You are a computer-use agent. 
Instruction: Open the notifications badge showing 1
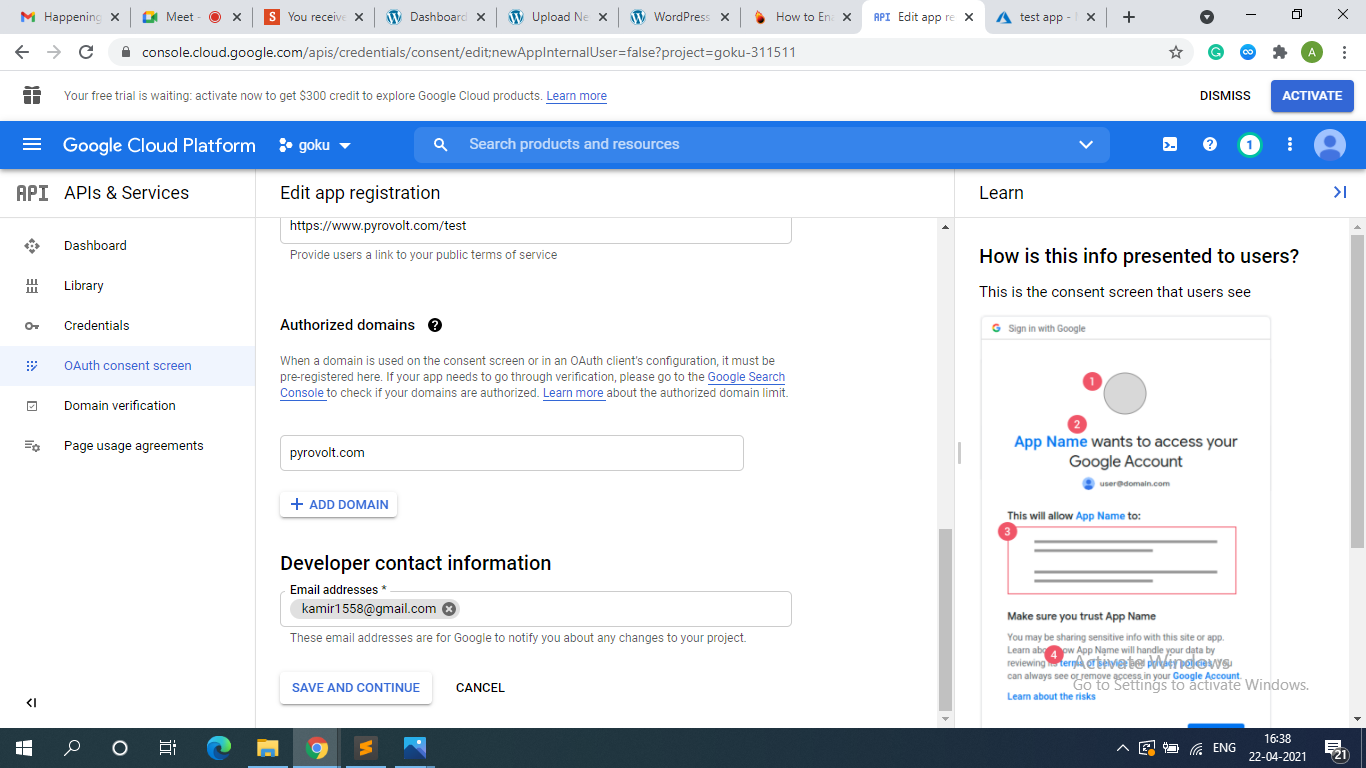1249,145
